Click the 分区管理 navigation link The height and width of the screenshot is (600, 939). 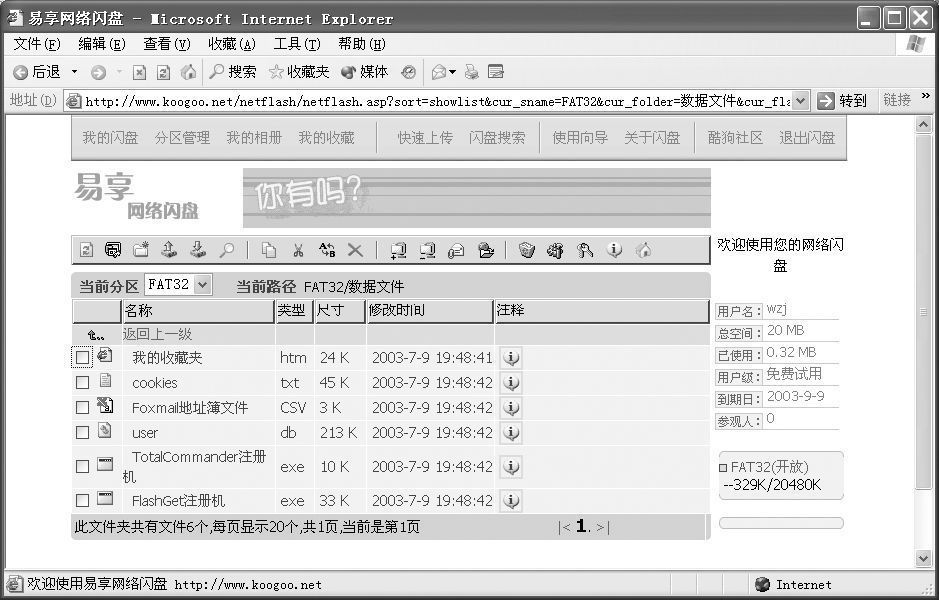182,138
